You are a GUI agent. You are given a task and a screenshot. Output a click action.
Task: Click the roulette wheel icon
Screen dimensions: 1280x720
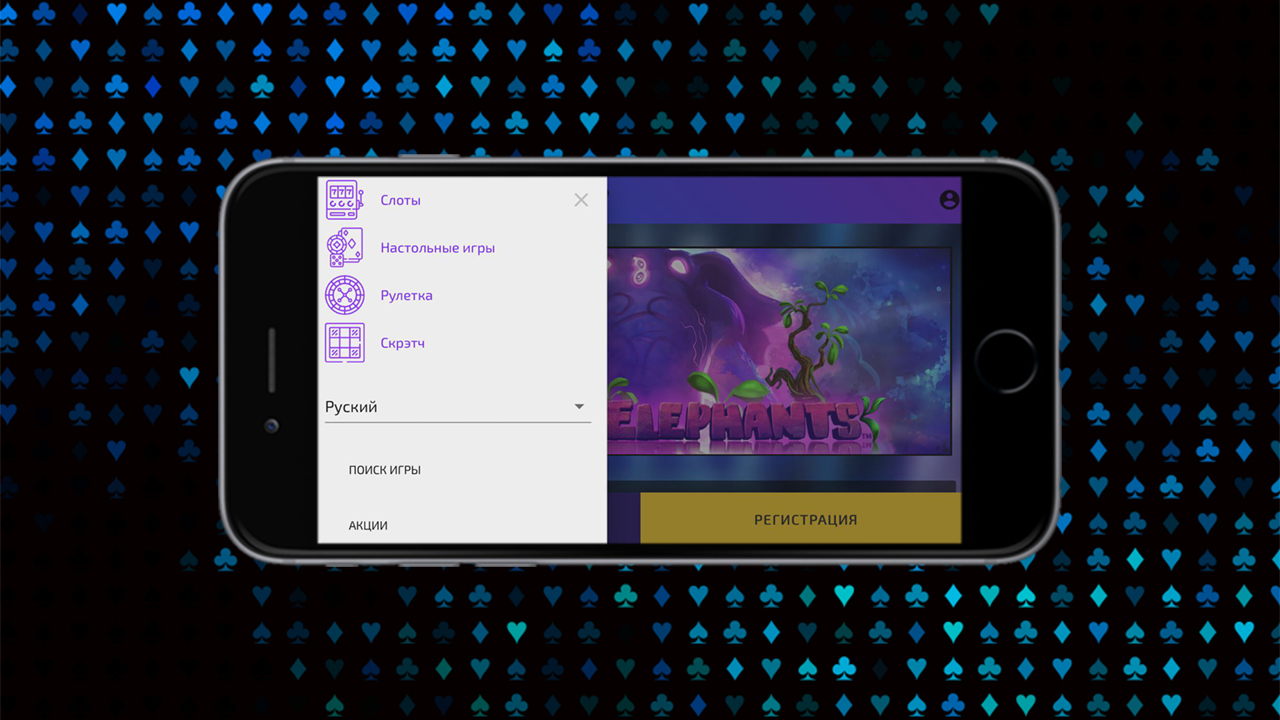(x=345, y=296)
